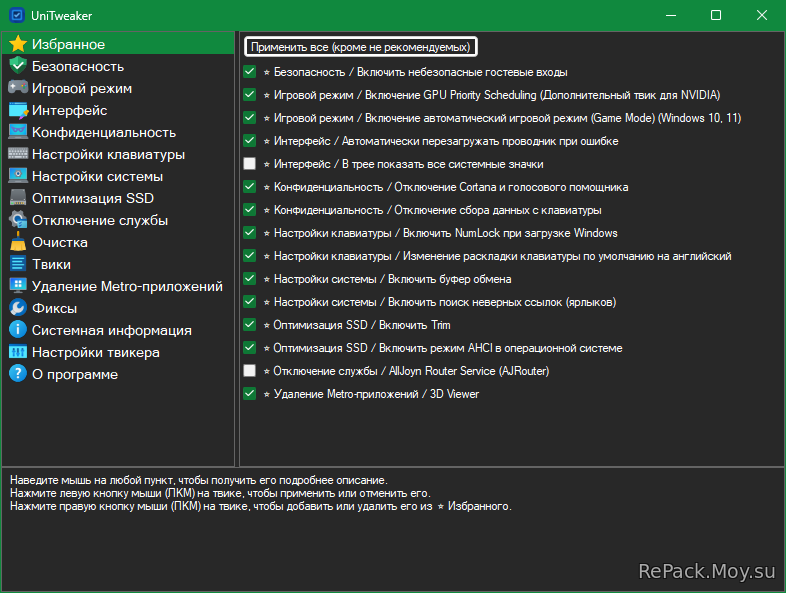Viewport: 786px width, 593px height.
Task: Click 'Включить буфер обмена' tweak label
Action: 392,279
